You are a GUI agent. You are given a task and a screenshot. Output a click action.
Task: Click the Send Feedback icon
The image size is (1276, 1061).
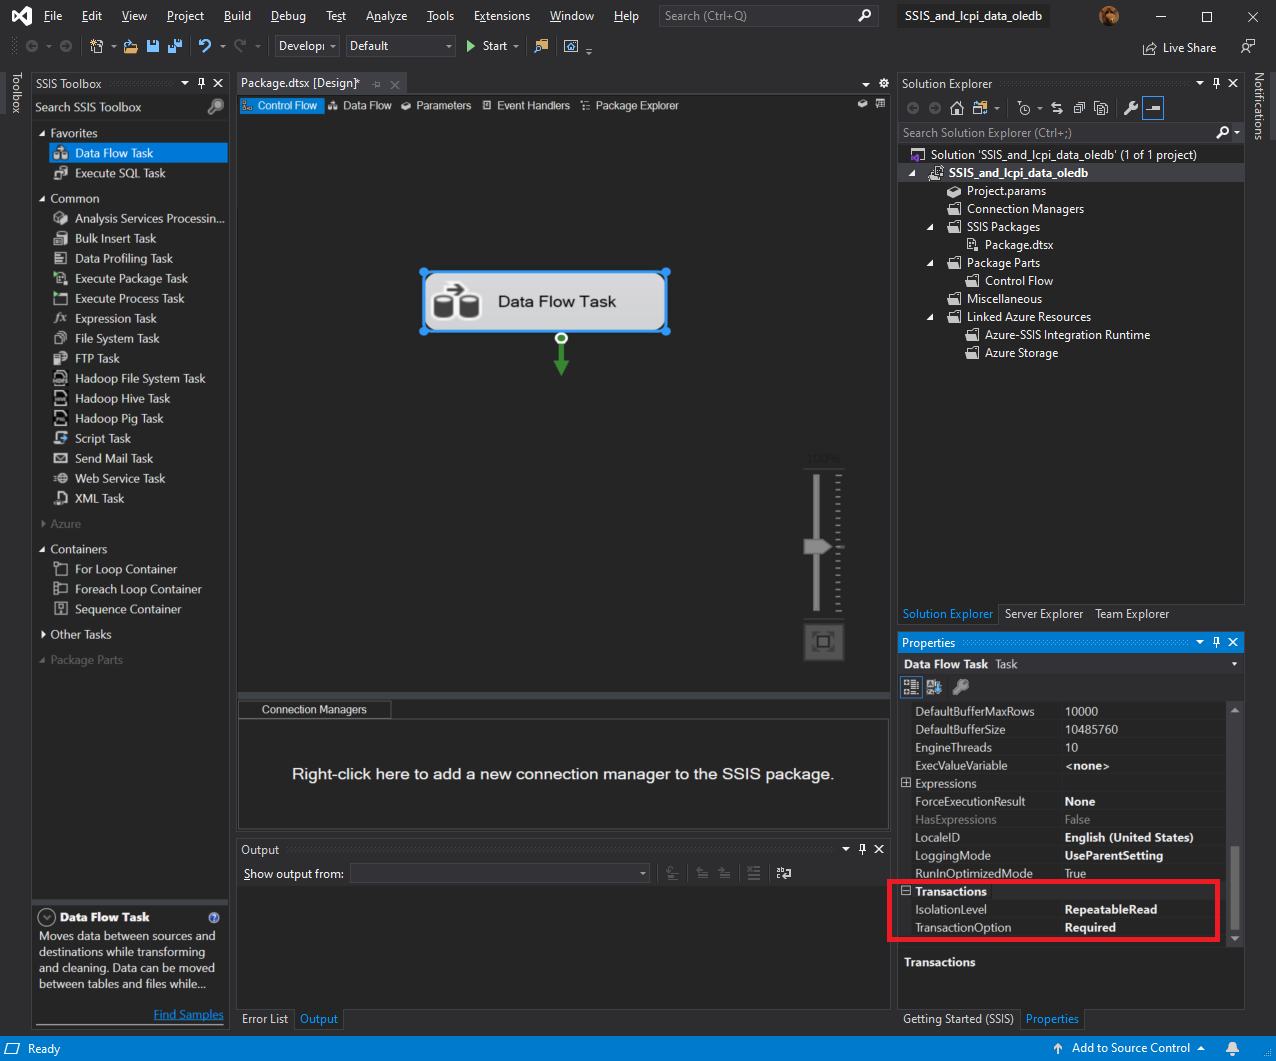(1248, 47)
